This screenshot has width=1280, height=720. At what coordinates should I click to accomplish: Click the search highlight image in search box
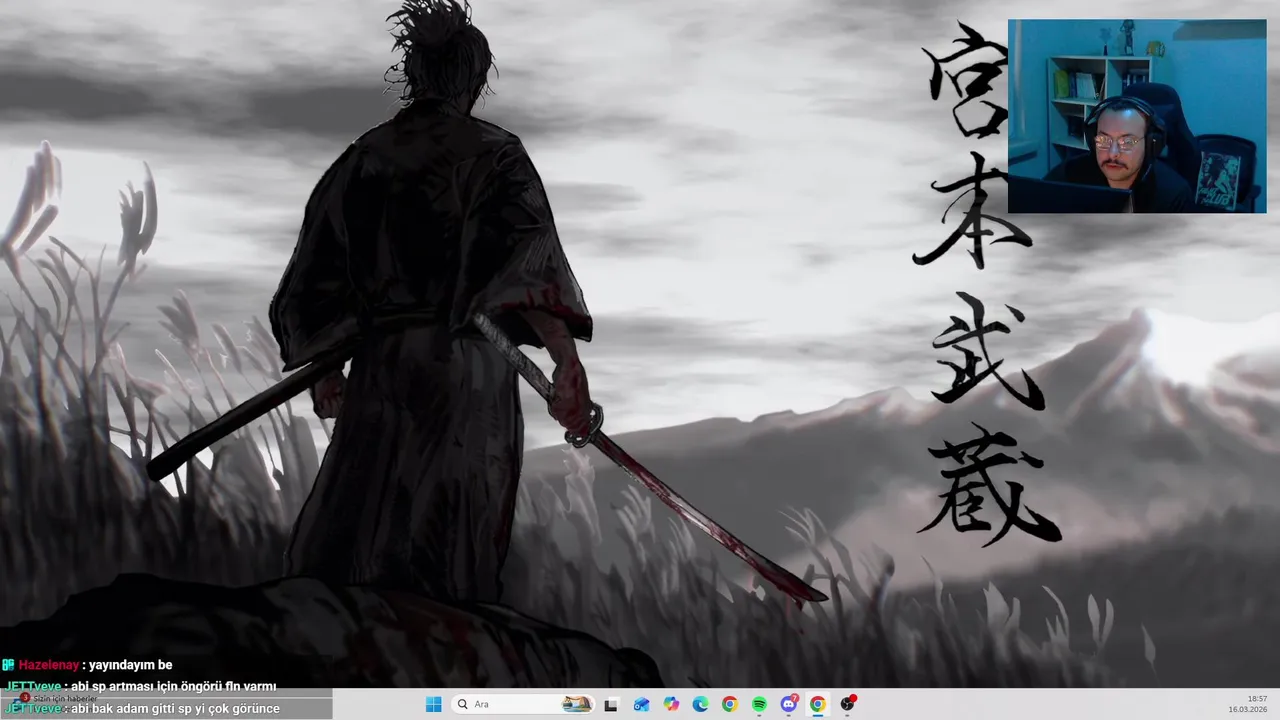[577, 704]
